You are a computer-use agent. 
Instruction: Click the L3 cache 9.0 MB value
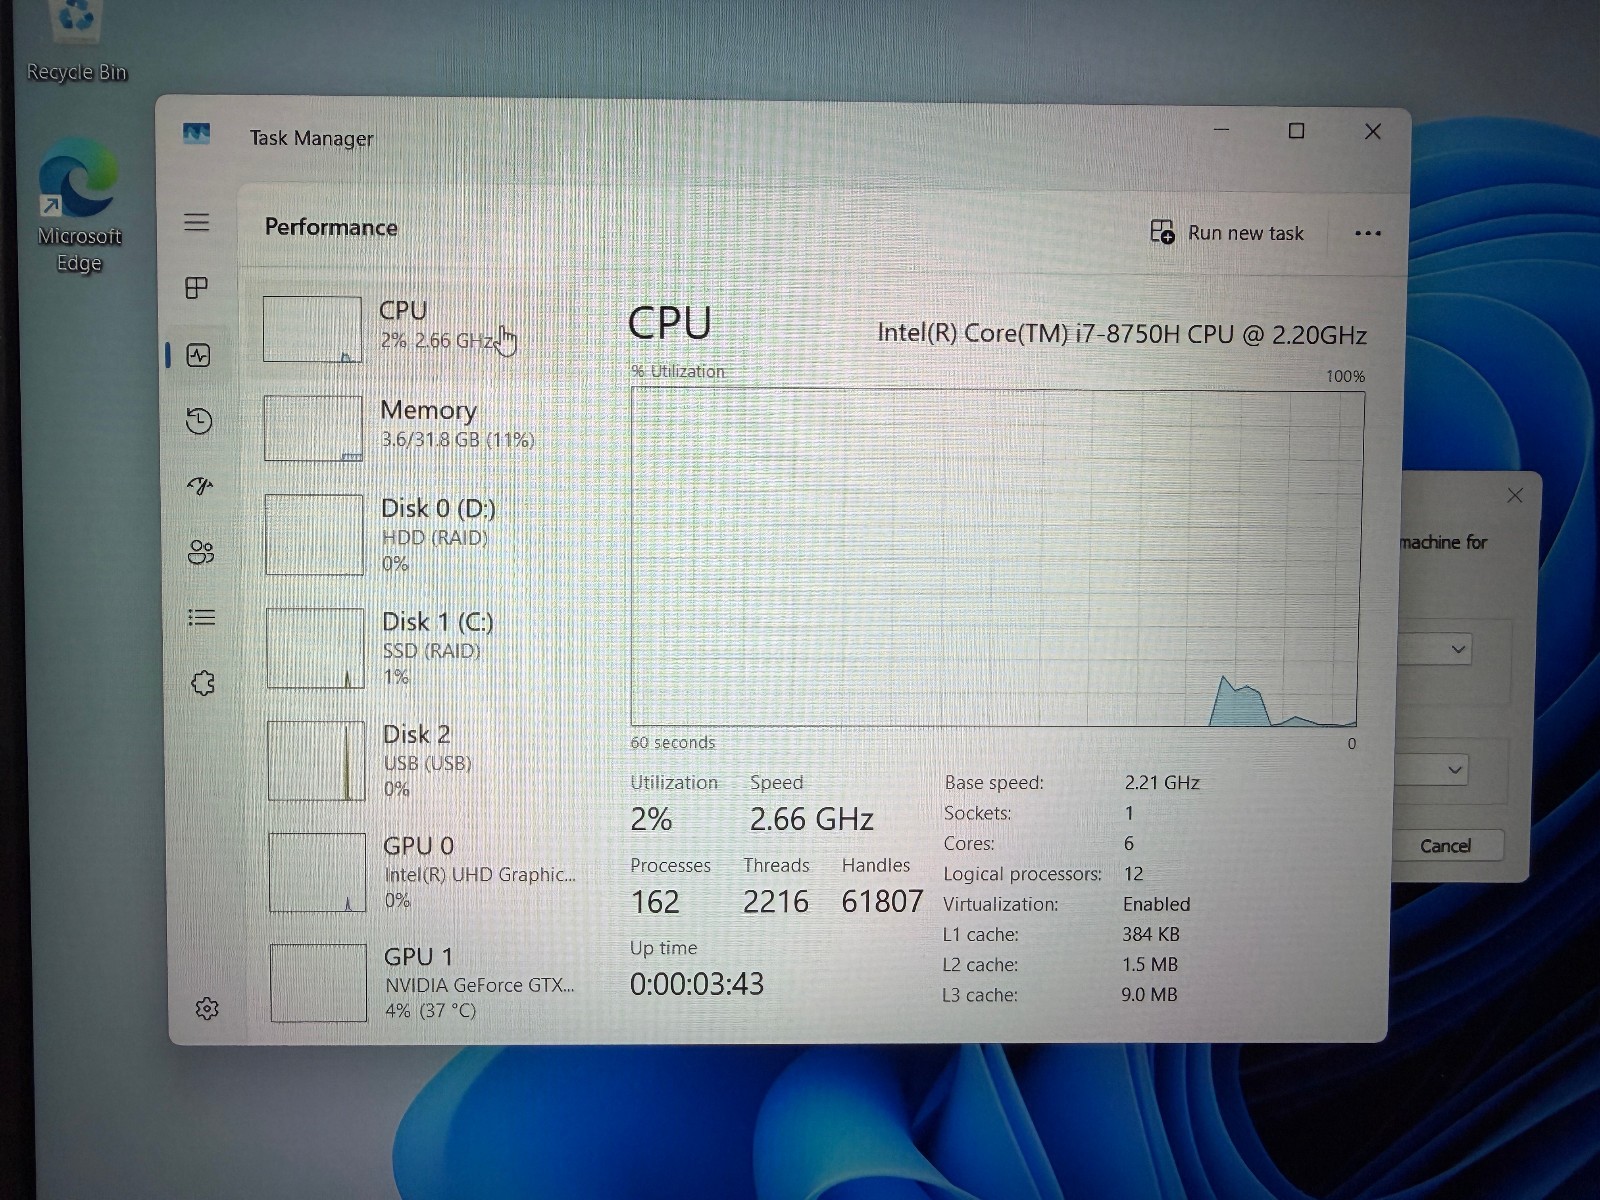(x=1149, y=995)
